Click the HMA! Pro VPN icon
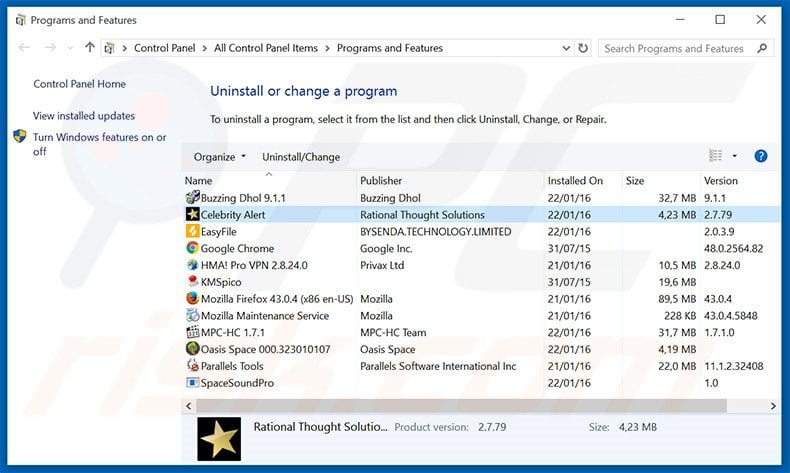The image size is (790, 473). pyautogui.click(x=192, y=265)
